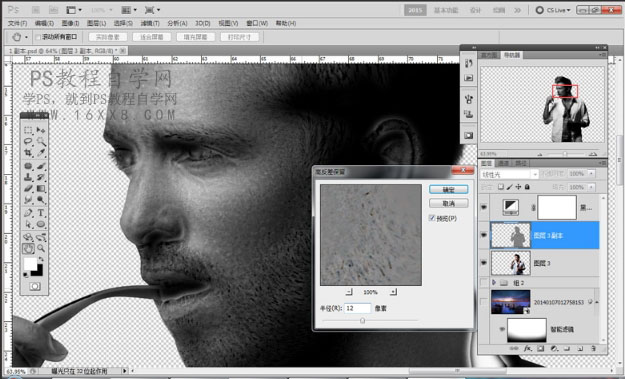Select the Blur tool
This screenshot has width=625, height=379.
pyautogui.click(x=28, y=200)
